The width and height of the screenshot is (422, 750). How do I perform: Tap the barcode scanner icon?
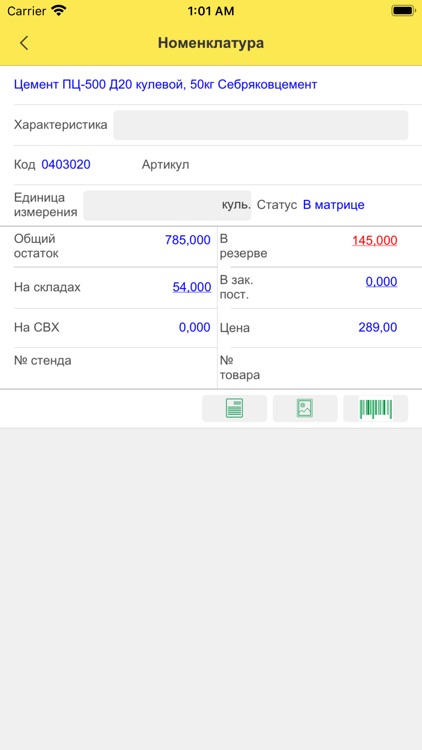click(376, 408)
